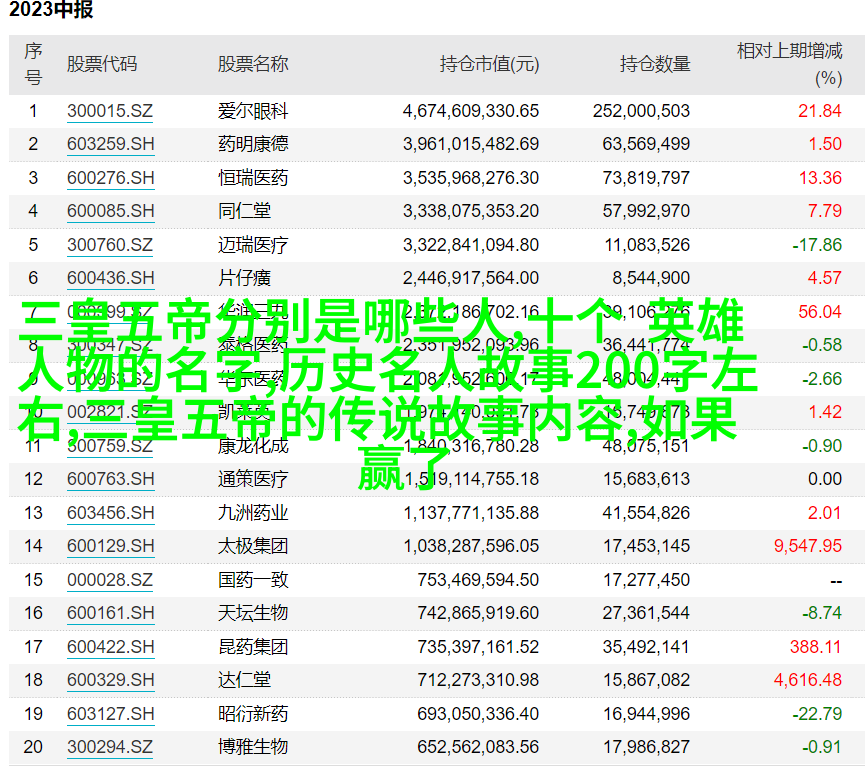Click stock code 600276.SH

[x=110, y=179]
